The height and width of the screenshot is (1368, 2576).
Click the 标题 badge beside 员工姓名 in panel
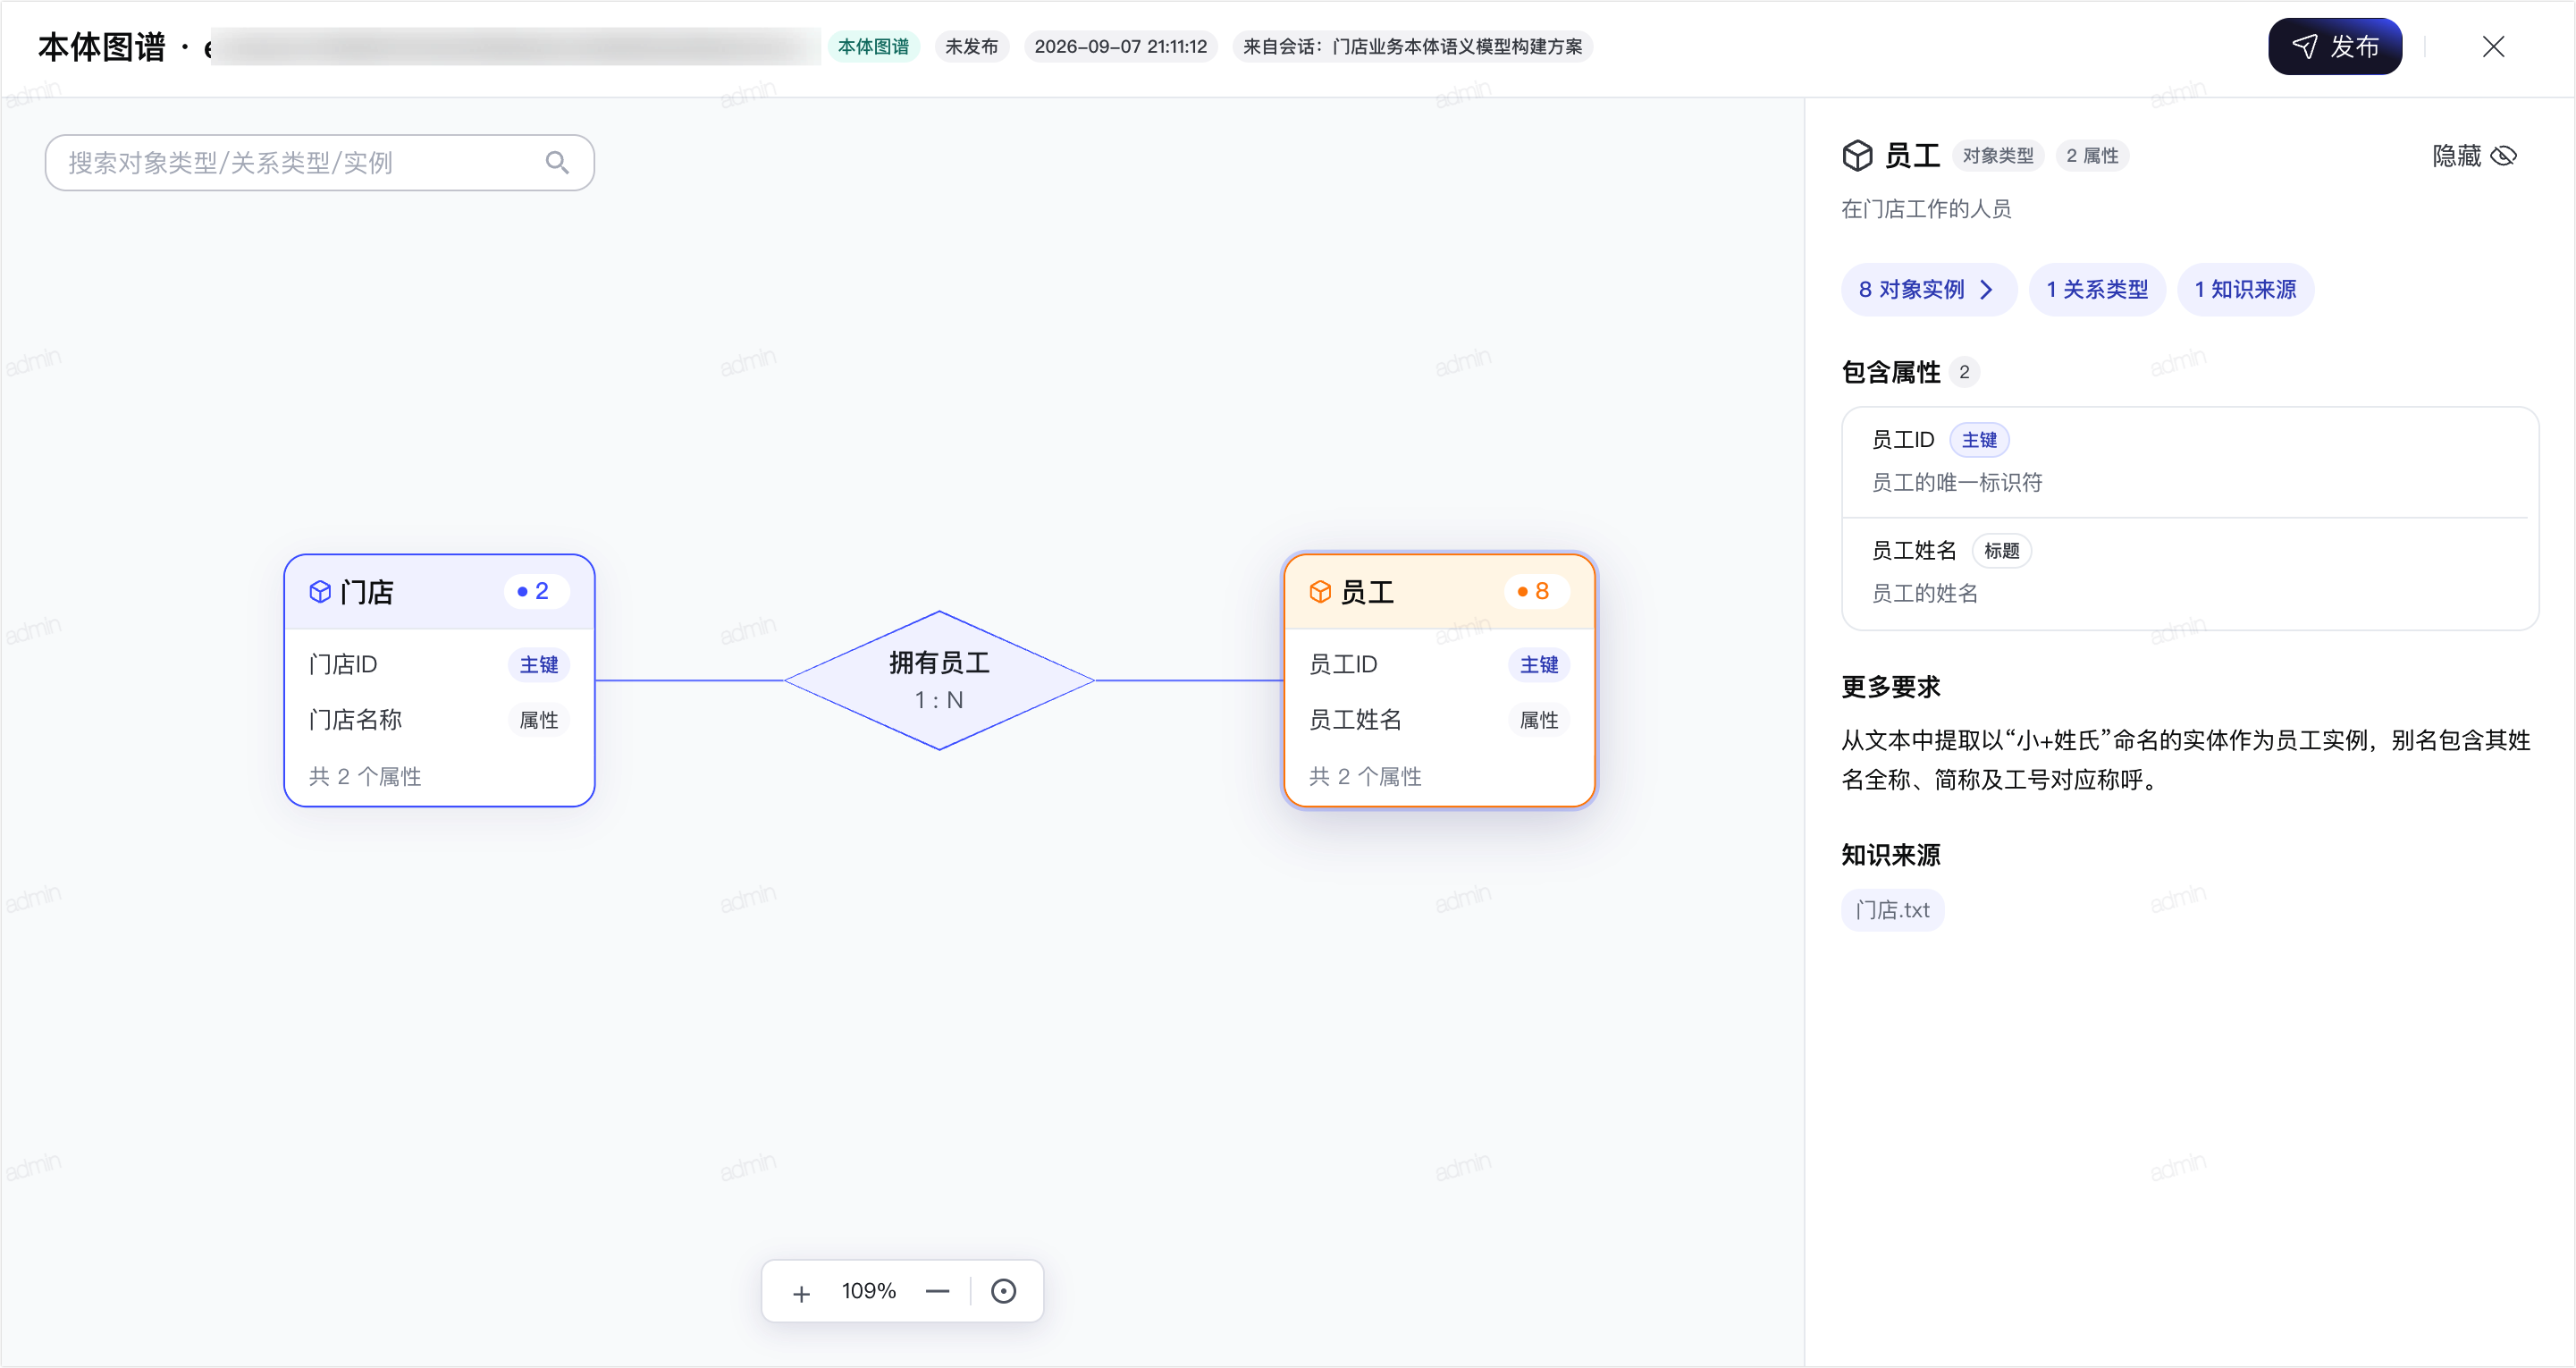[2001, 551]
